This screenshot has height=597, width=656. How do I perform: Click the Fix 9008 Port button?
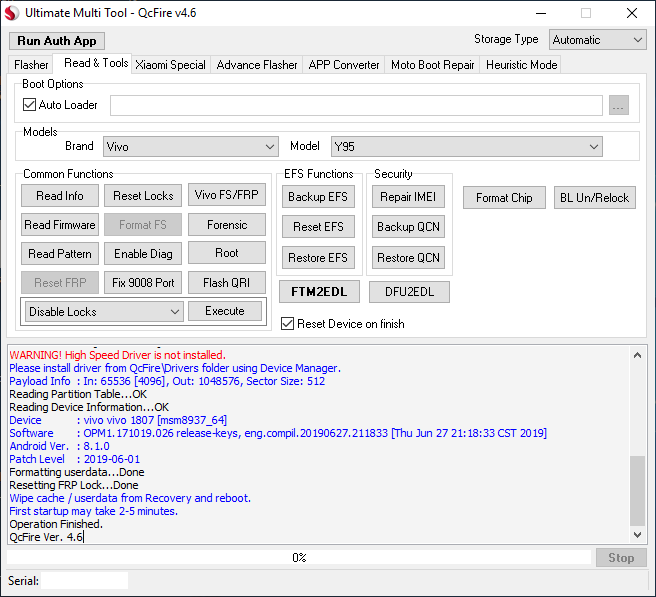click(x=143, y=283)
